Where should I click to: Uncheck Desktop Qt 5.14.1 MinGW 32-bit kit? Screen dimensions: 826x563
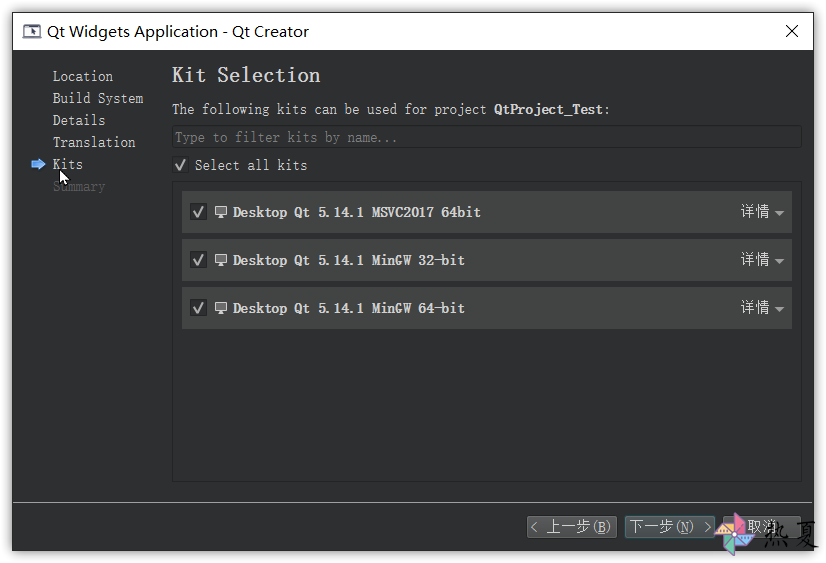pyautogui.click(x=198, y=260)
